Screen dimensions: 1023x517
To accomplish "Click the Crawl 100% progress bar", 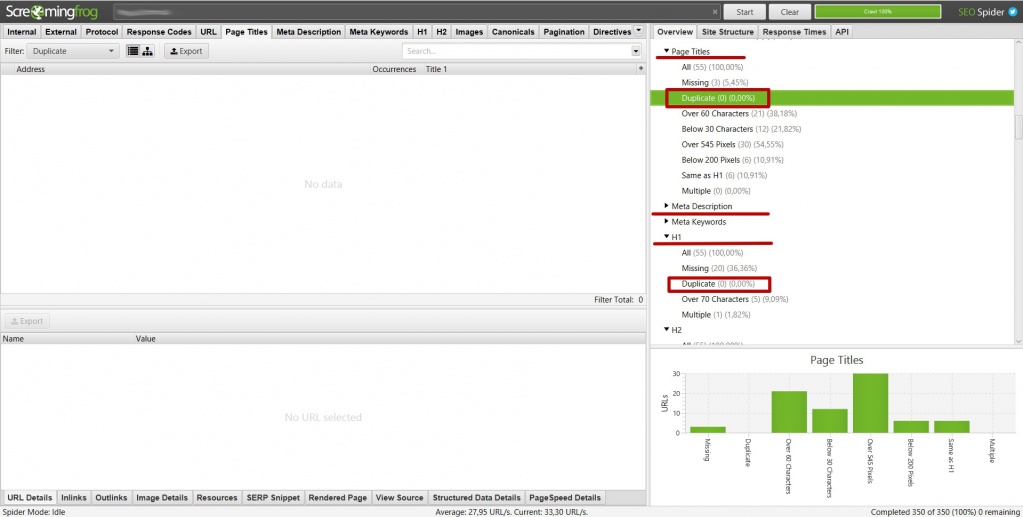I will (877, 12).
